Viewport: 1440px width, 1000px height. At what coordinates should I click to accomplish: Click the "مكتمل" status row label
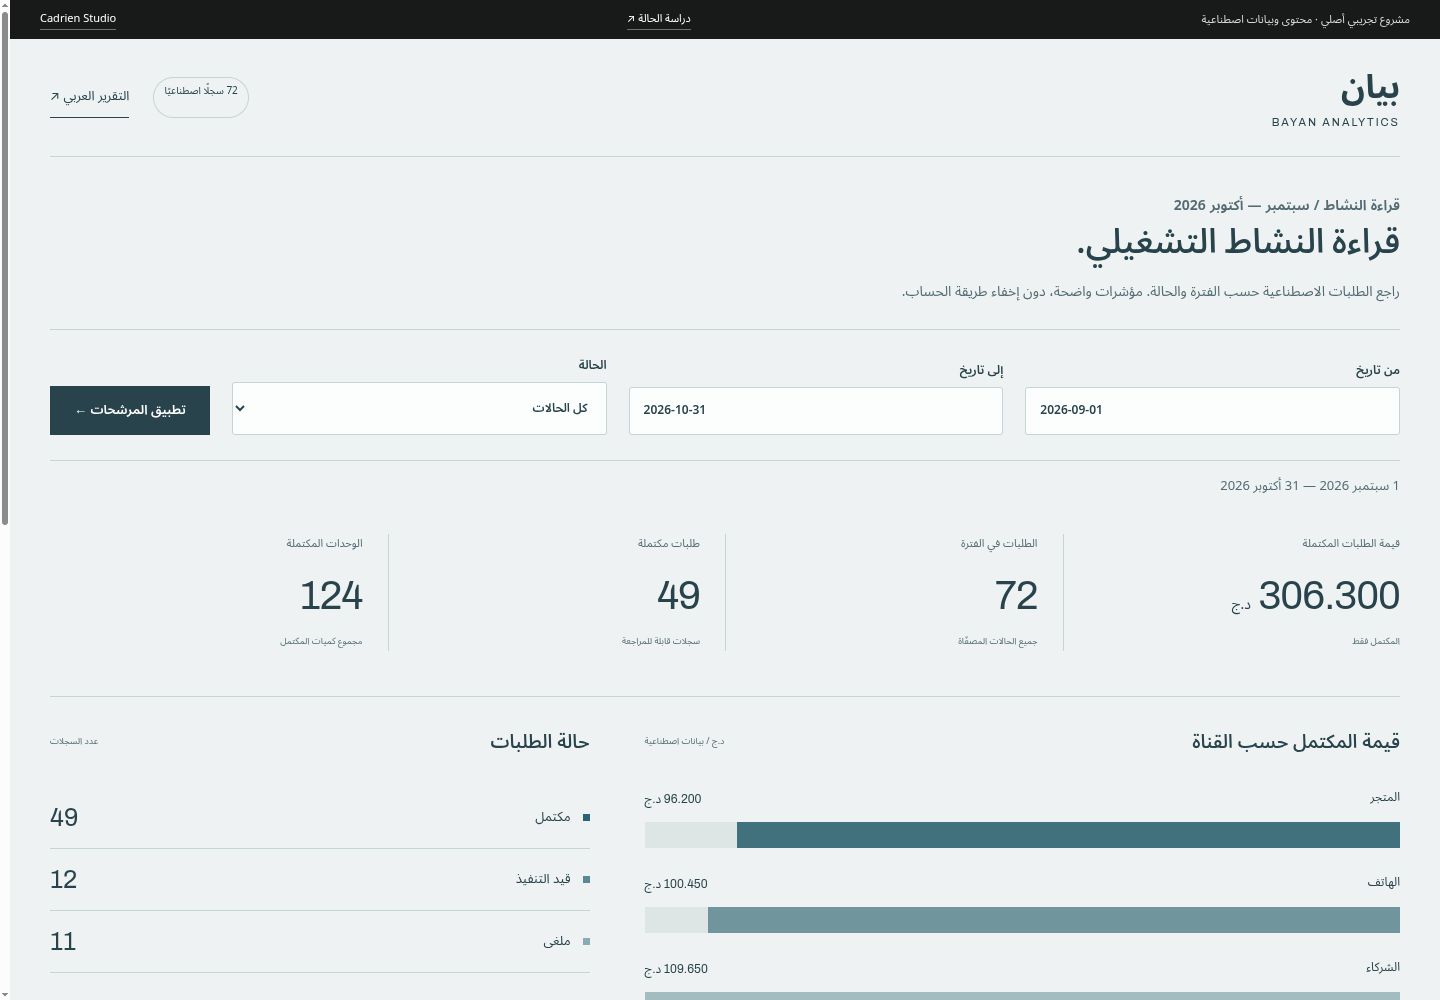click(x=553, y=818)
